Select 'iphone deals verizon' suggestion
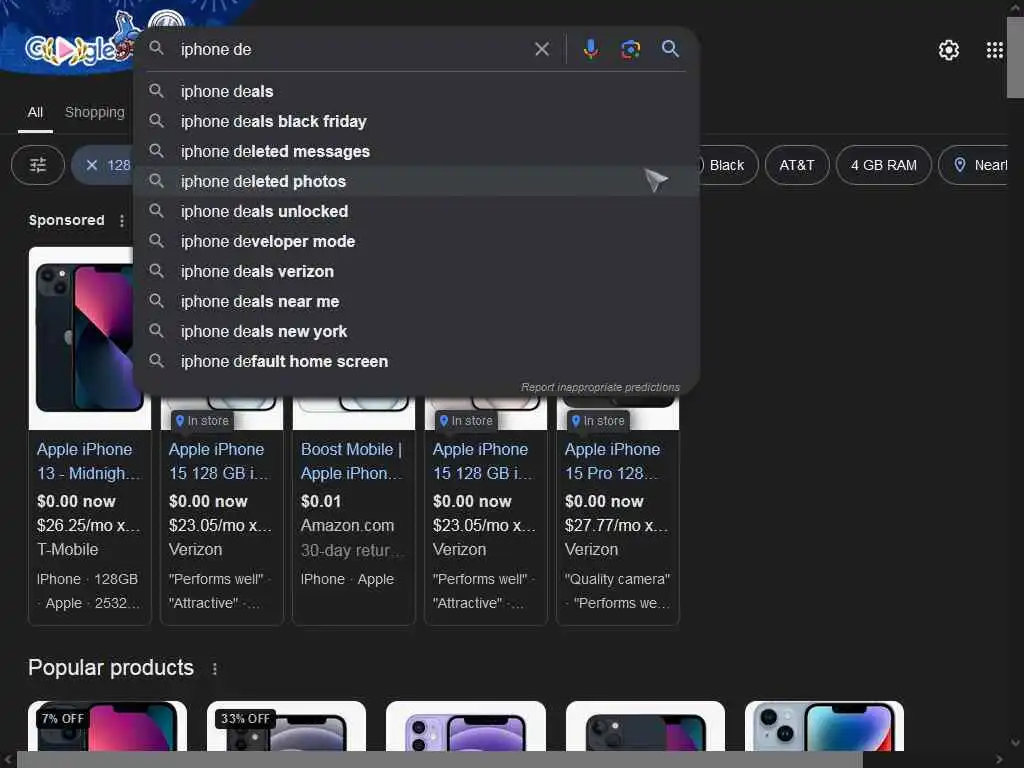Screen dimensions: 1024x768 click(416, 272)
